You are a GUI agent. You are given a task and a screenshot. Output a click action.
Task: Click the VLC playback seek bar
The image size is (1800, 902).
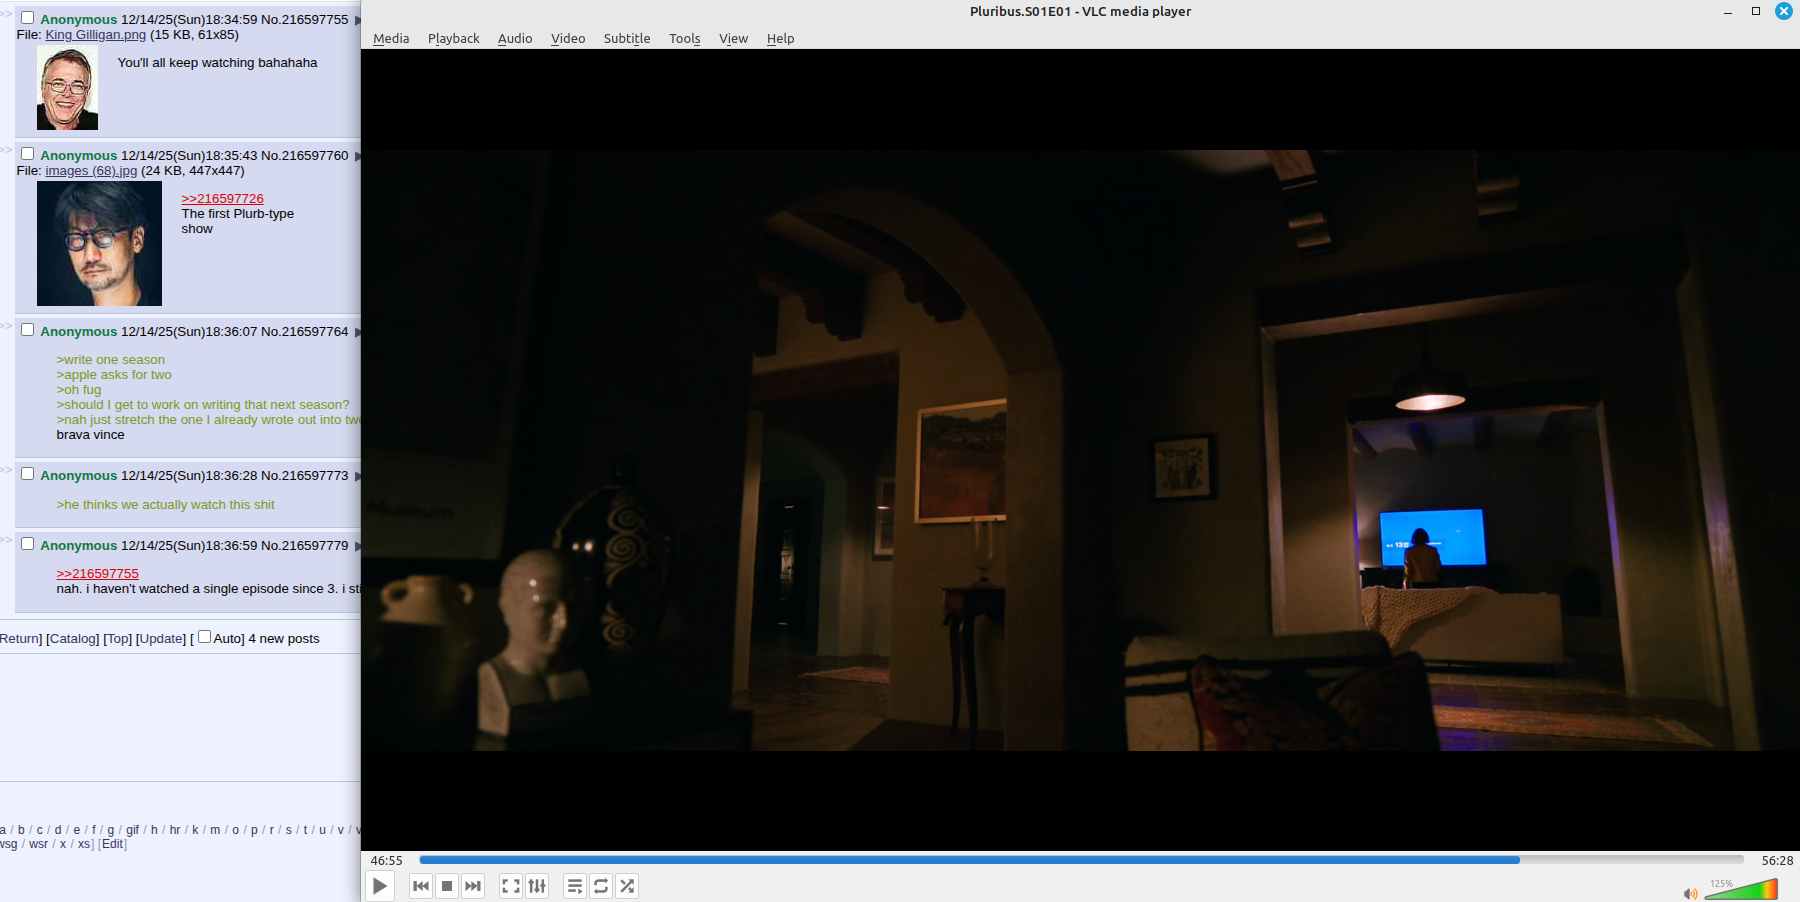click(1081, 860)
